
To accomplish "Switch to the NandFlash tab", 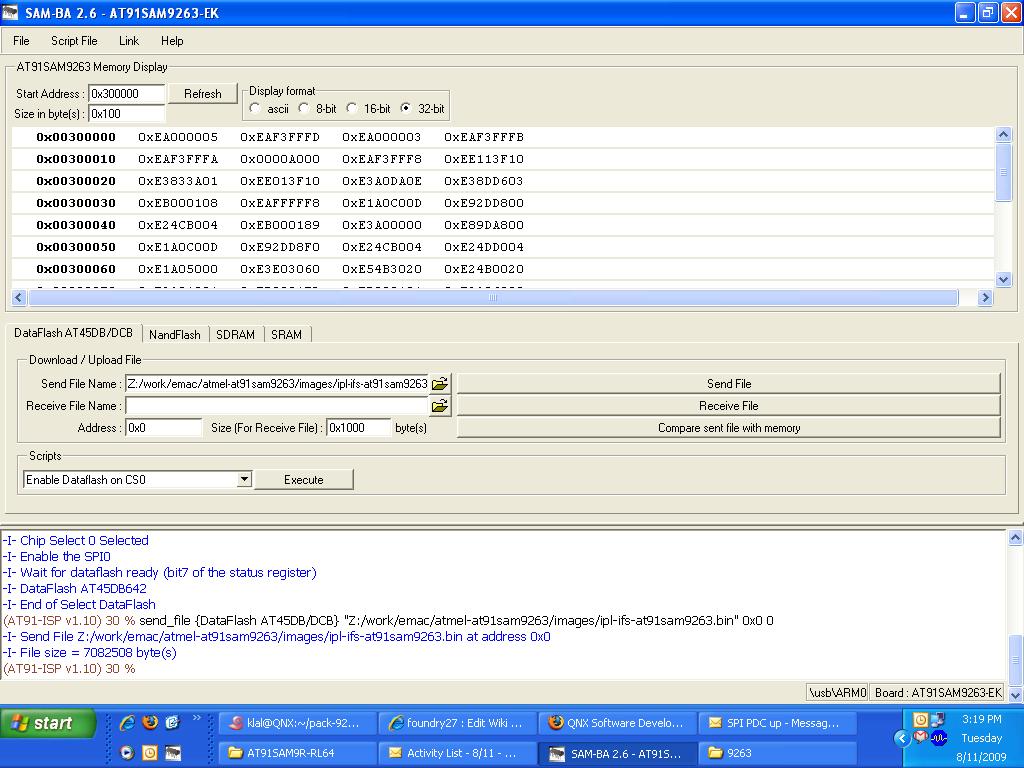I will point(175,334).
